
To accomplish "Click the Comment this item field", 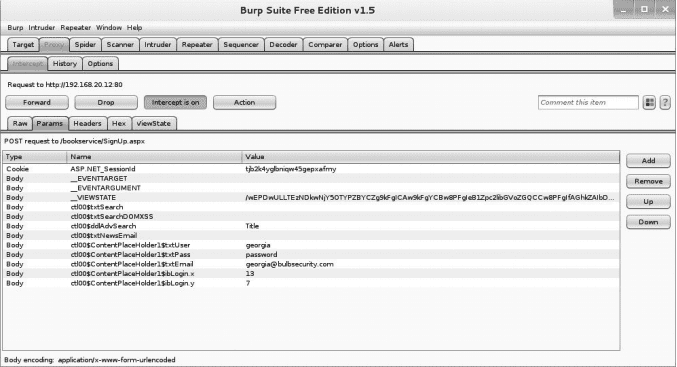I will coord(588,102).
